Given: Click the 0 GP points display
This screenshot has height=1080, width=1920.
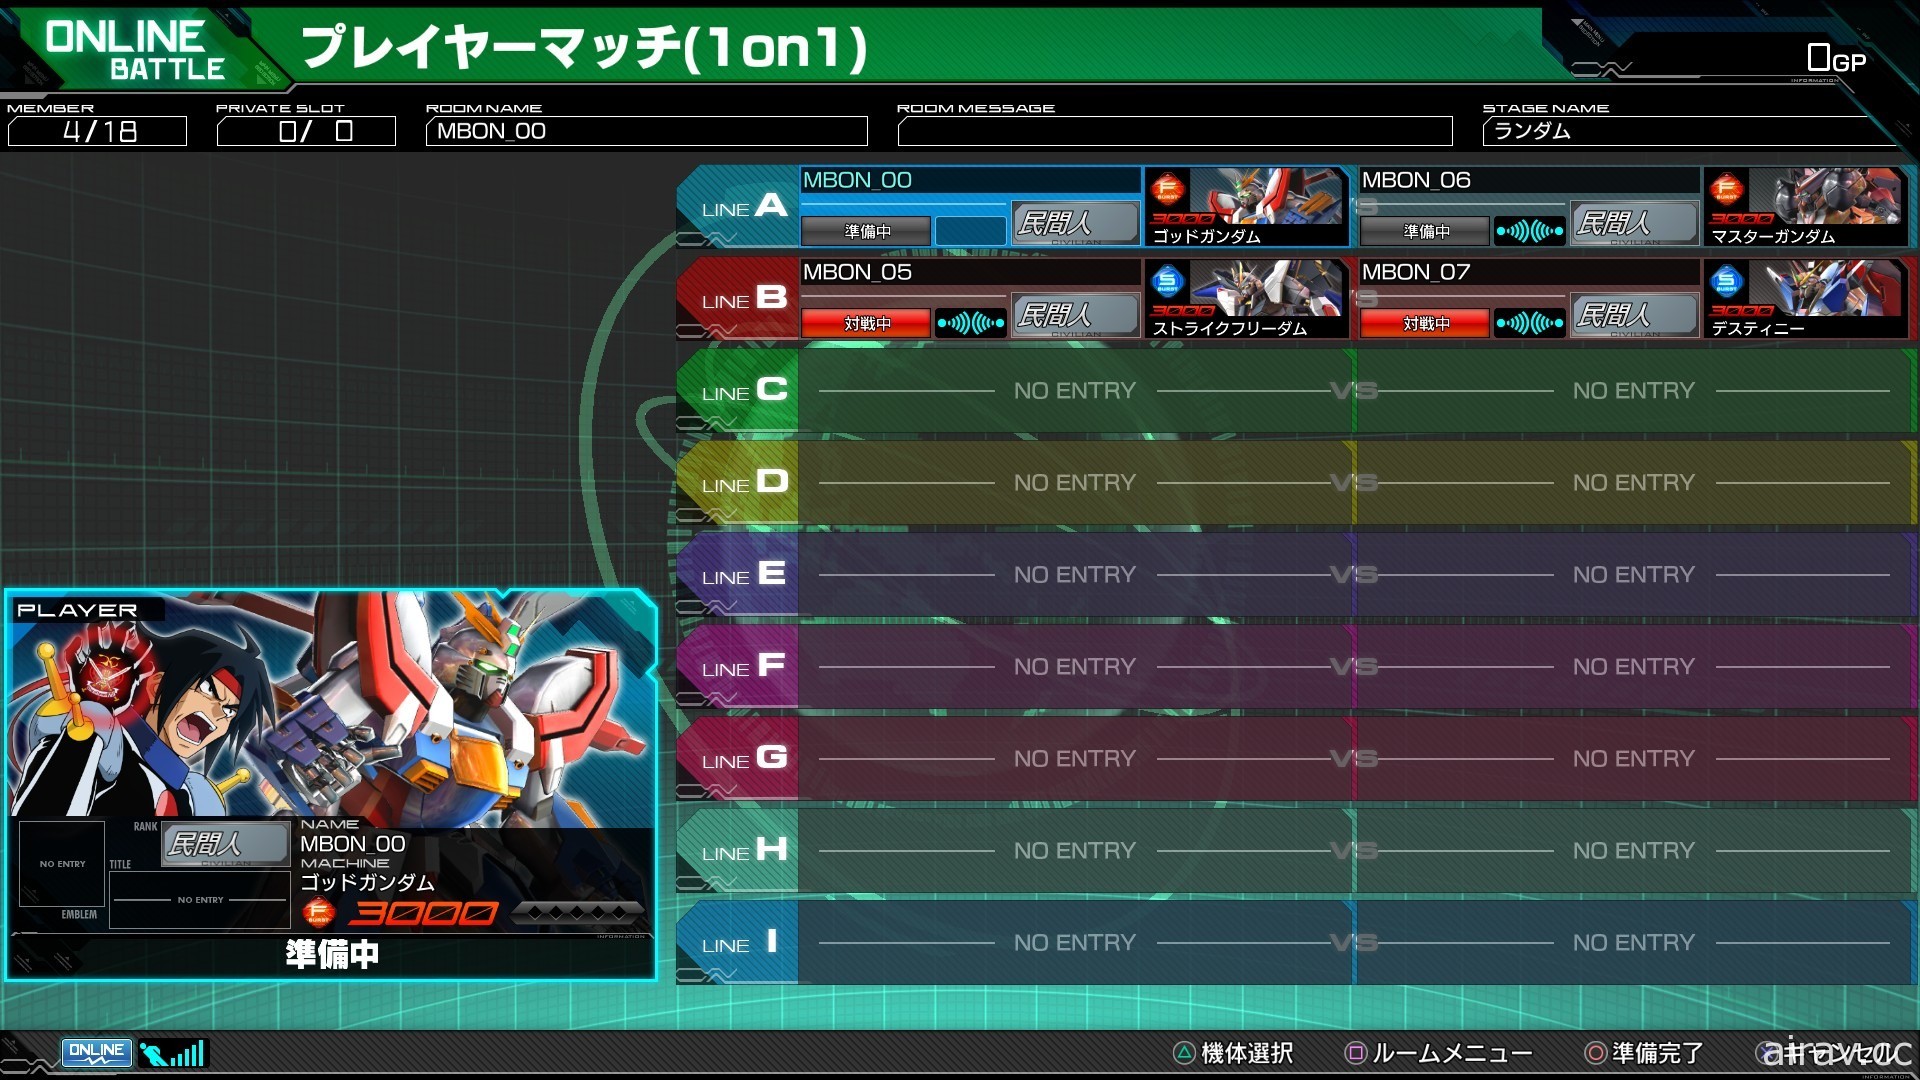Looking at the screenshot, I should (1836, 59).
